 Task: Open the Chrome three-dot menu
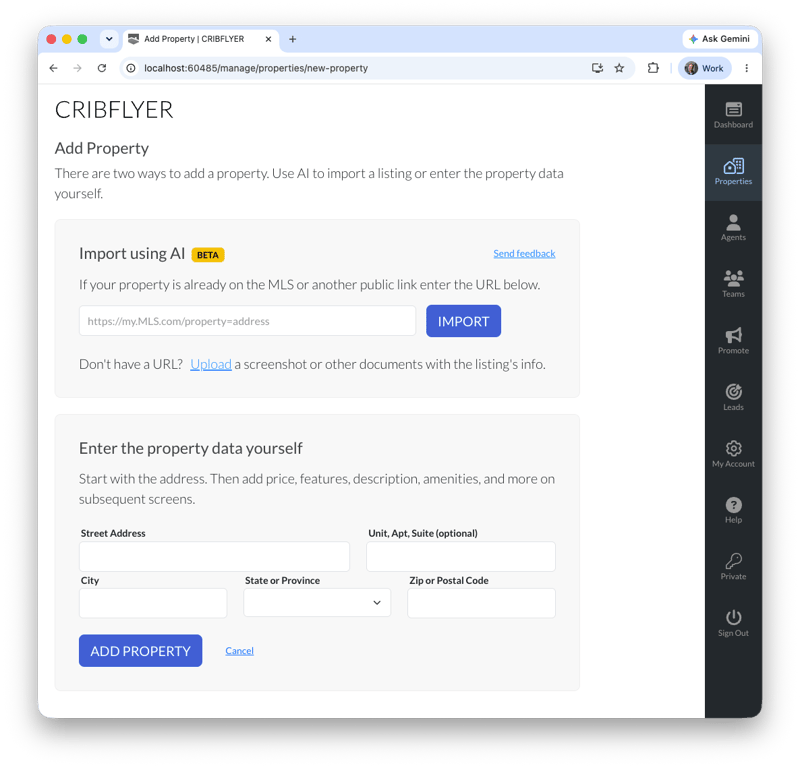pyautogui.click(x=746, y=68)
